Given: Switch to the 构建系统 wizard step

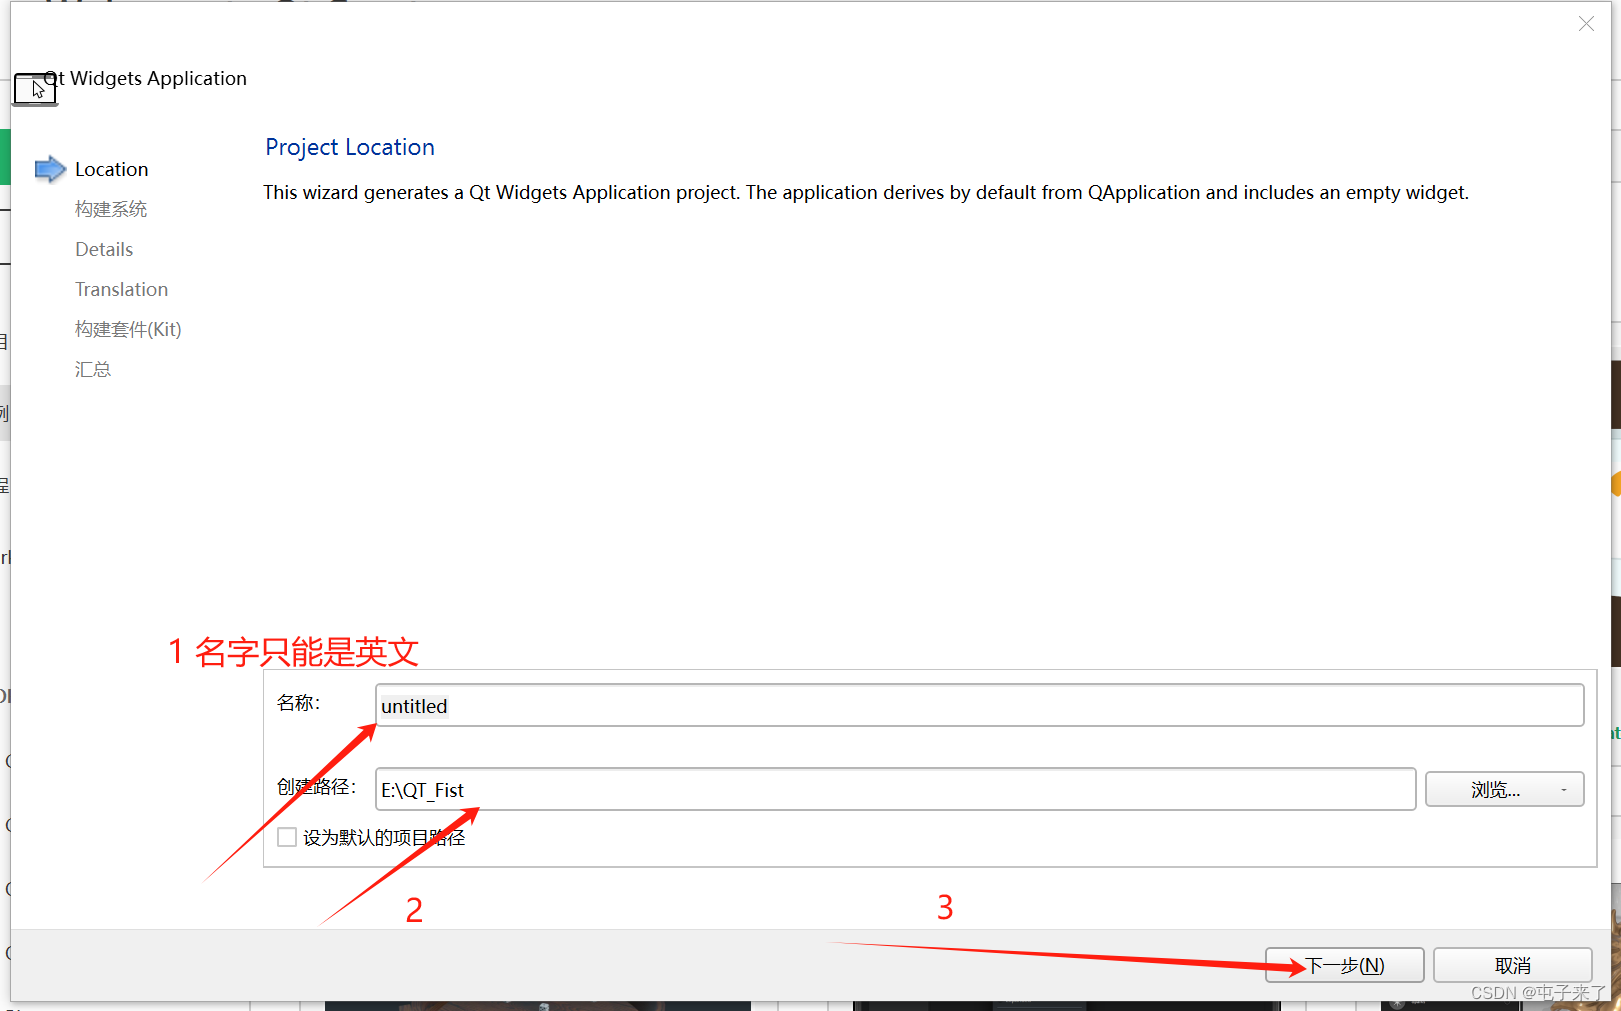Looking at the screenshot, I should click(110, 208).
